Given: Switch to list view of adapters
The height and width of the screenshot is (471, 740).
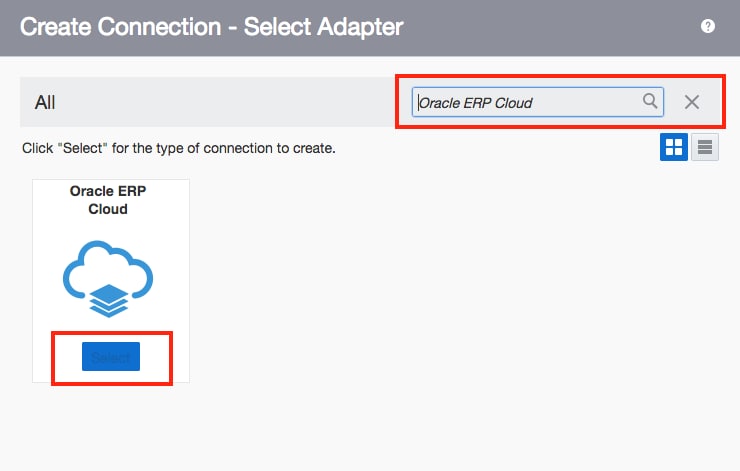Looking at the screenshot, I should click(705, 148).
